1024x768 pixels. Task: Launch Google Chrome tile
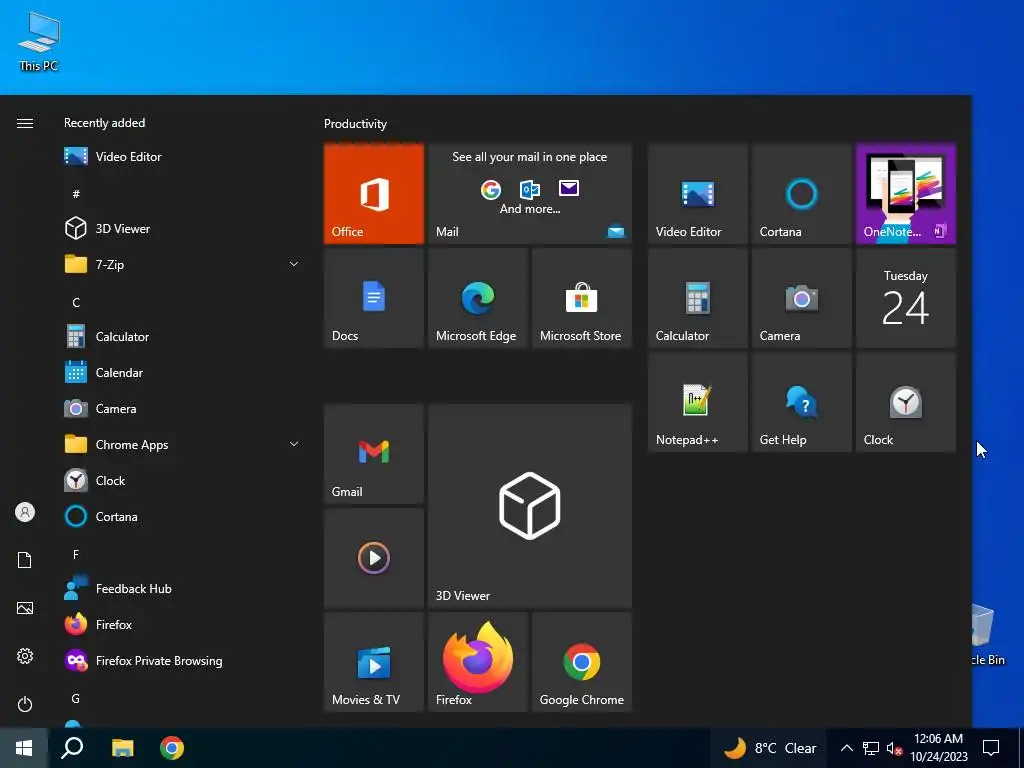tap(582, 662)
